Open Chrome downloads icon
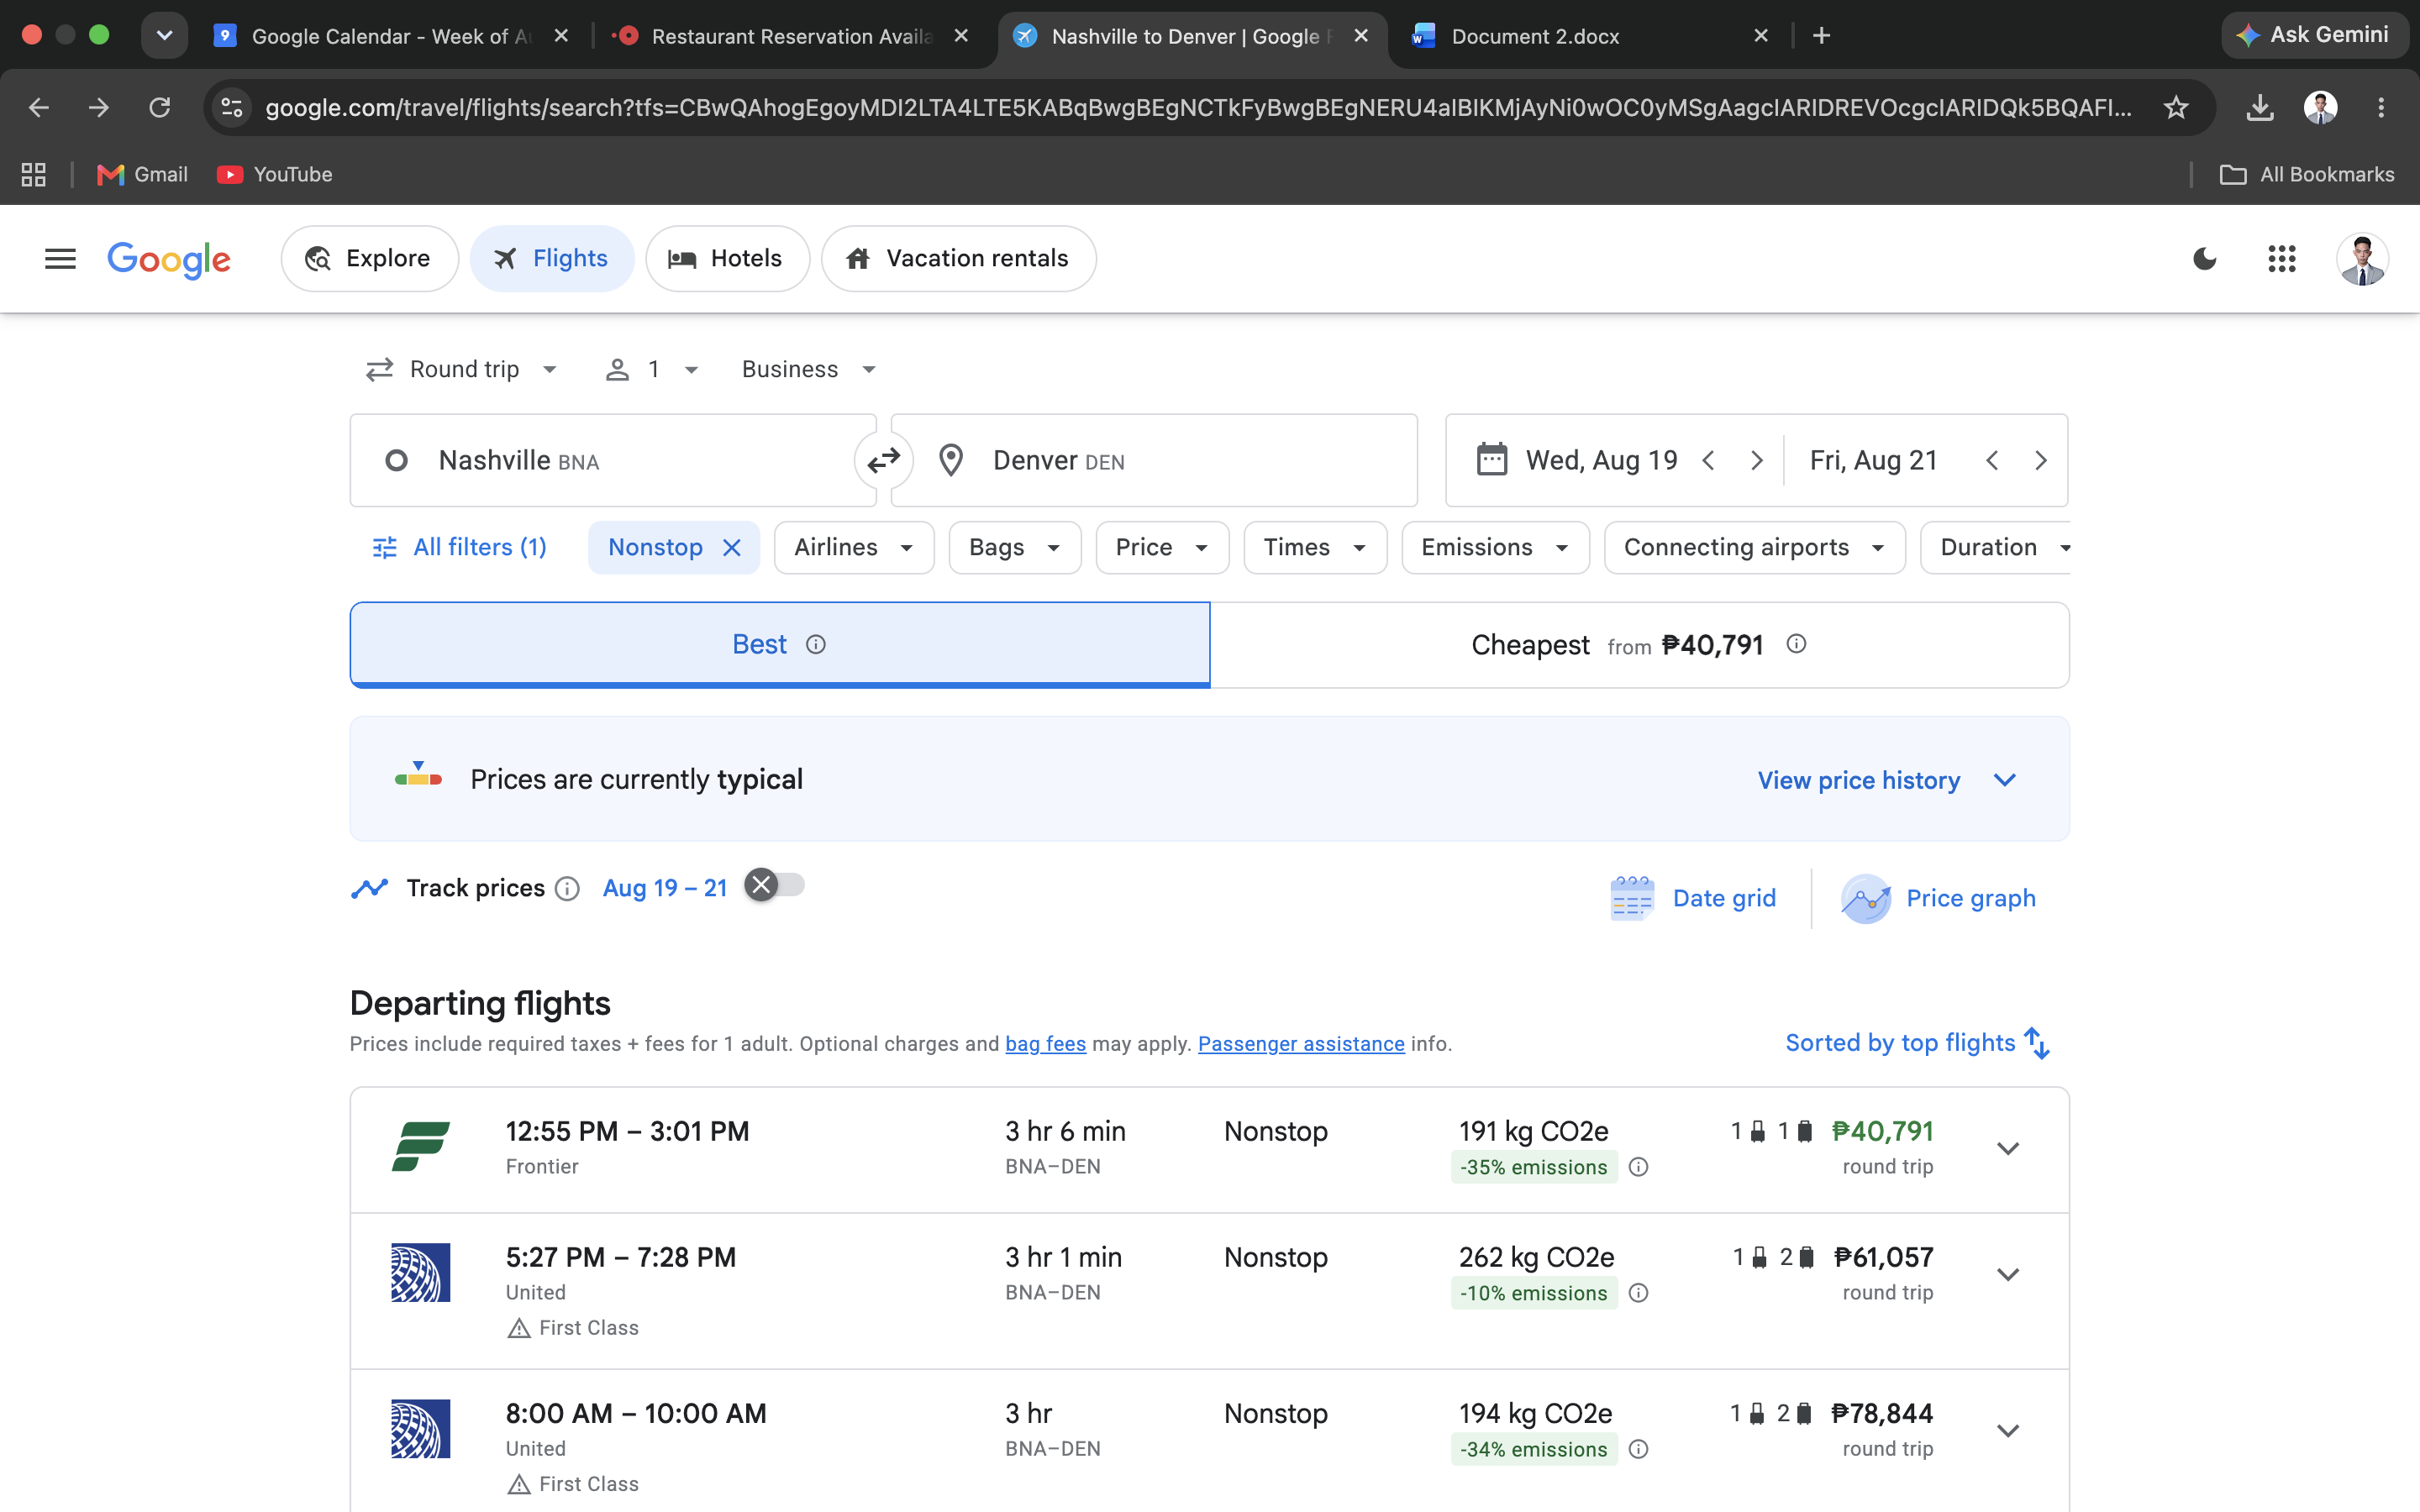 2259,107
